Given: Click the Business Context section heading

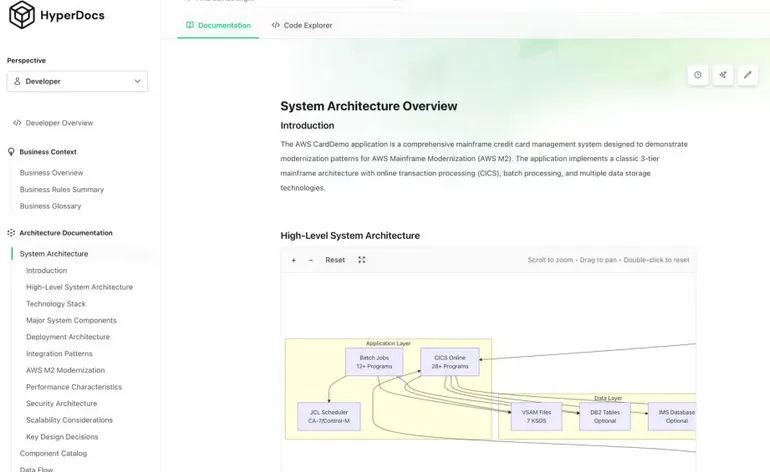Looking at the screenshot, I should [48, 152].
